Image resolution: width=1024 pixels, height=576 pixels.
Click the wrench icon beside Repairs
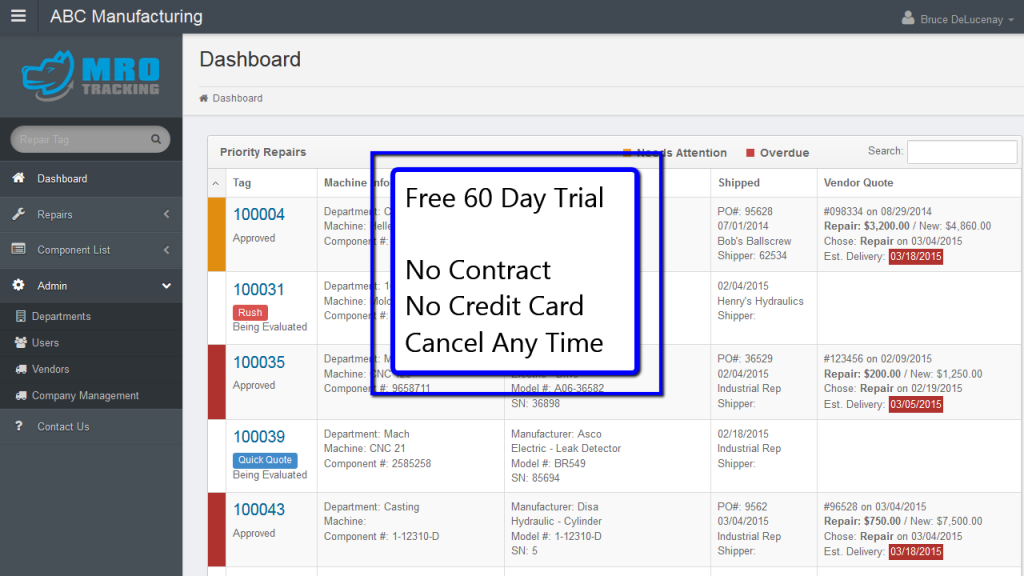click(17, 213)
